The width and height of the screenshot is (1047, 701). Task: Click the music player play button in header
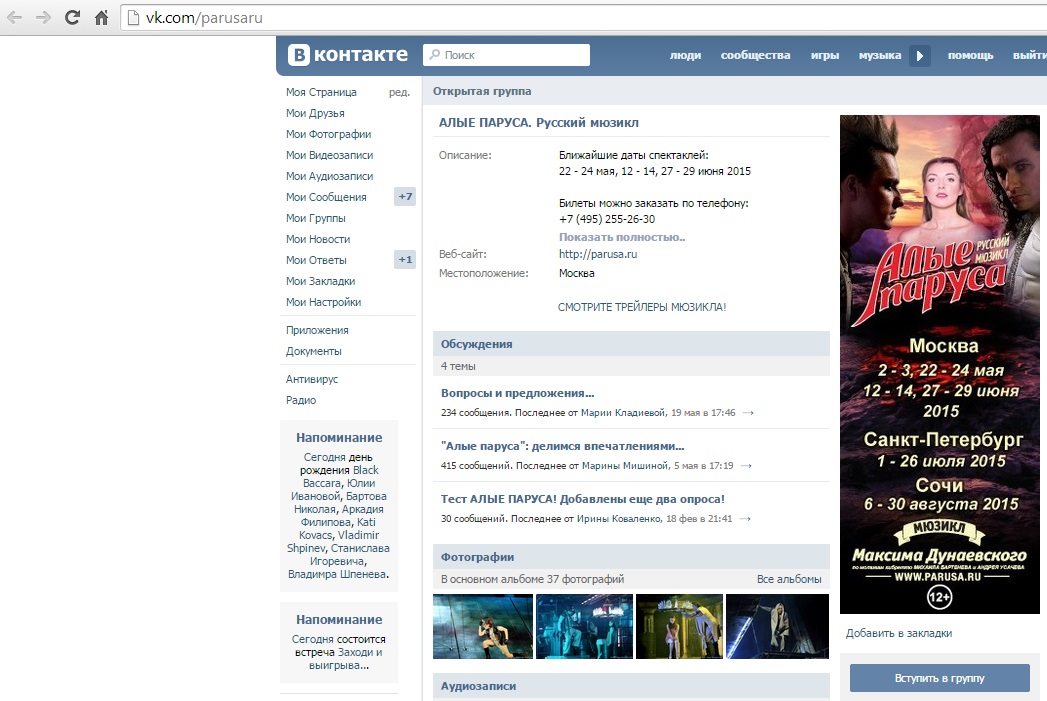[919, 55]
